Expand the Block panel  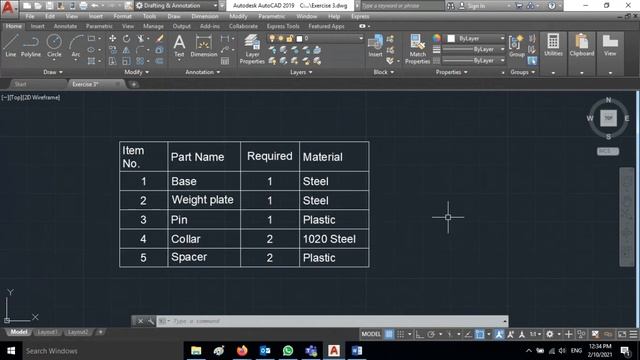click(384, 72)
